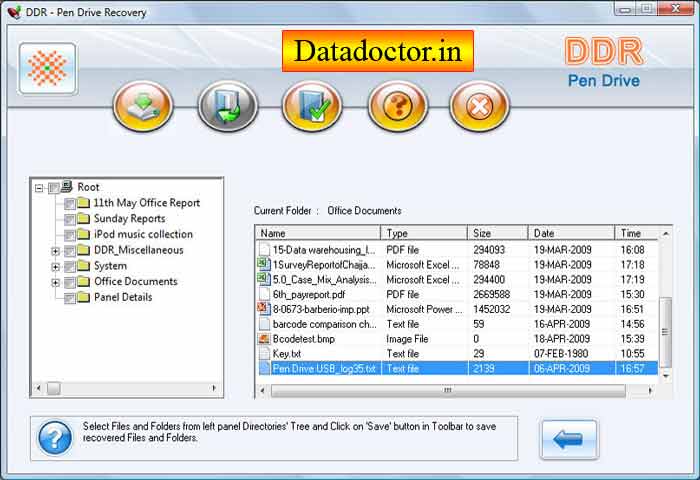Sort files by the Time column header
The image size is (700, 480).
point(637,233)
